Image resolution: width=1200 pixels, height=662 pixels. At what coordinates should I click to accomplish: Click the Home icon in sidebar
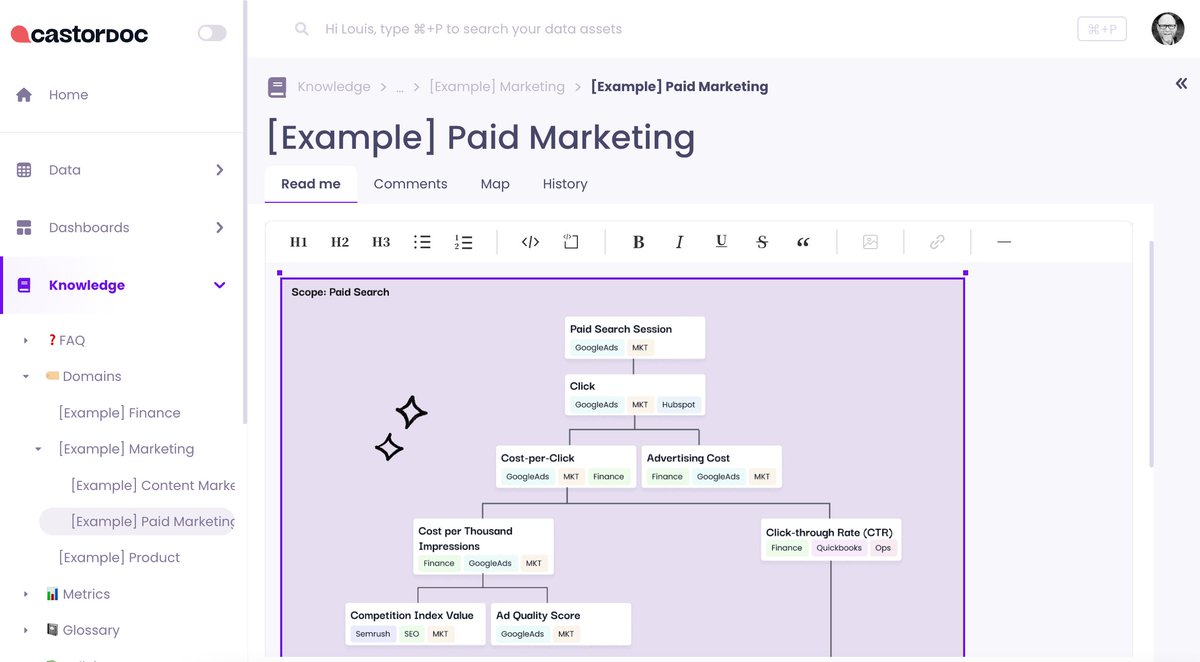pos(24,95)
